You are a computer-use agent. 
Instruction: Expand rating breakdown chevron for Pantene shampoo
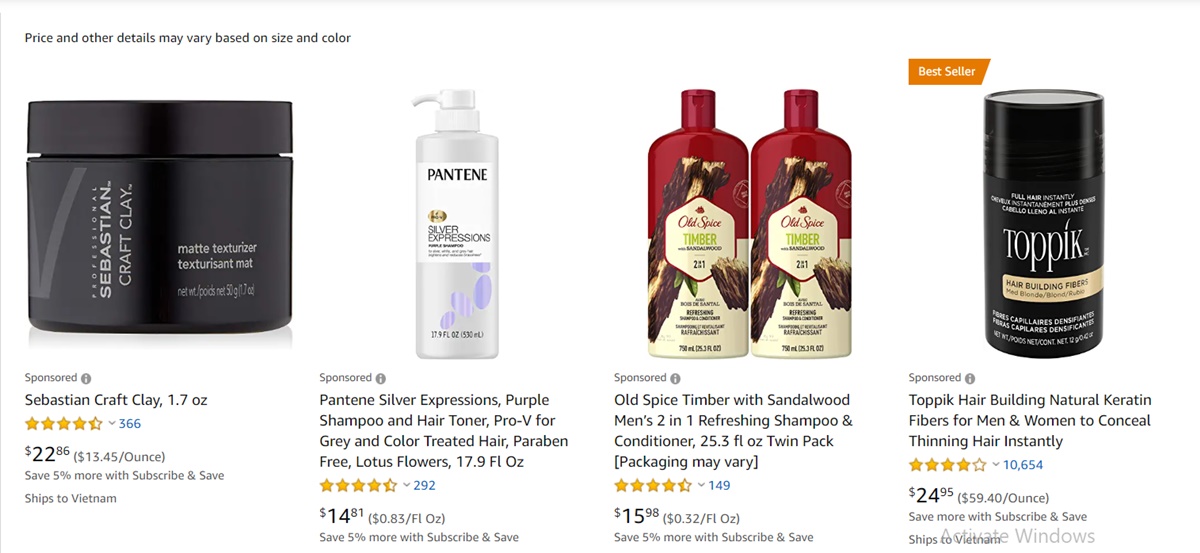pos(406,486)
